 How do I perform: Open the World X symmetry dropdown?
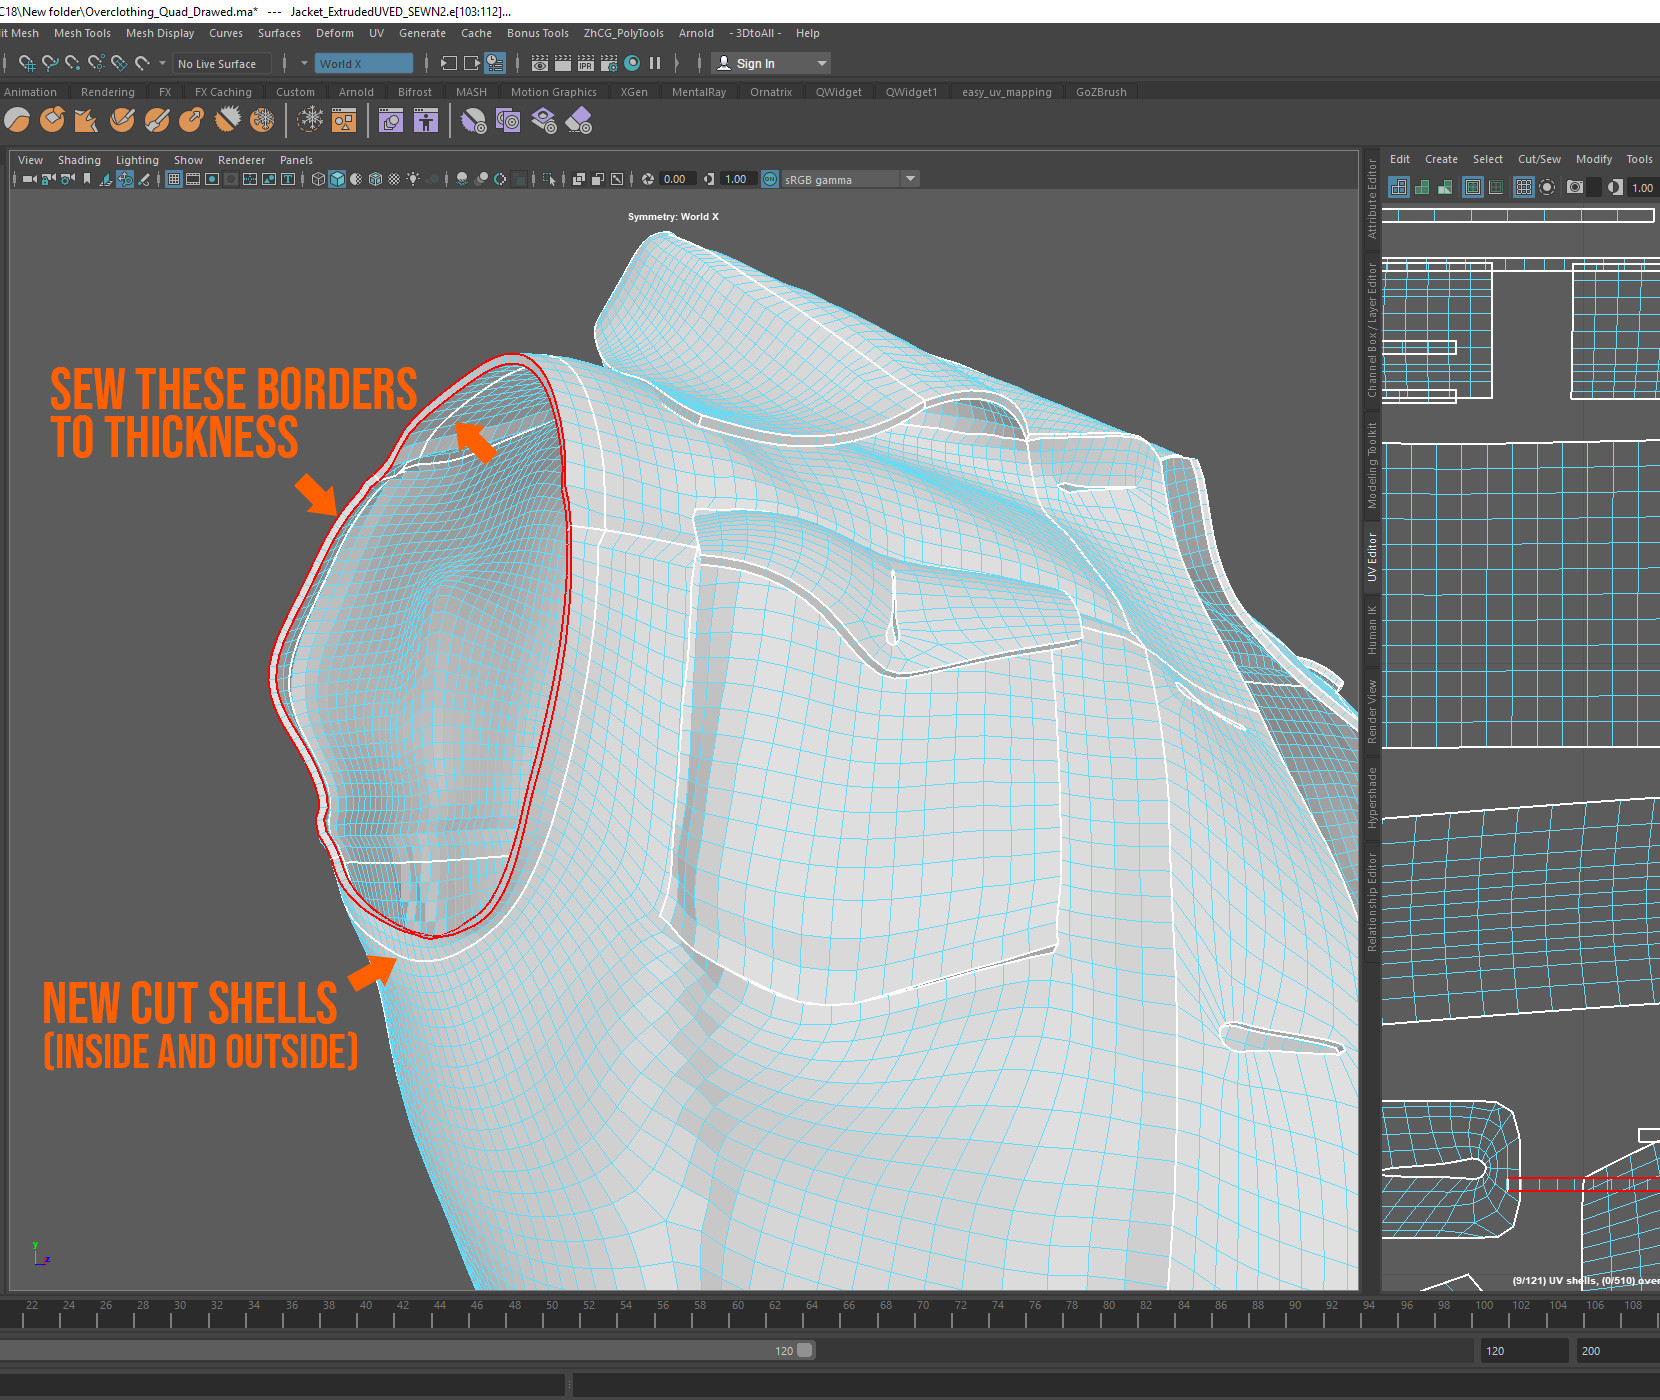365,63
